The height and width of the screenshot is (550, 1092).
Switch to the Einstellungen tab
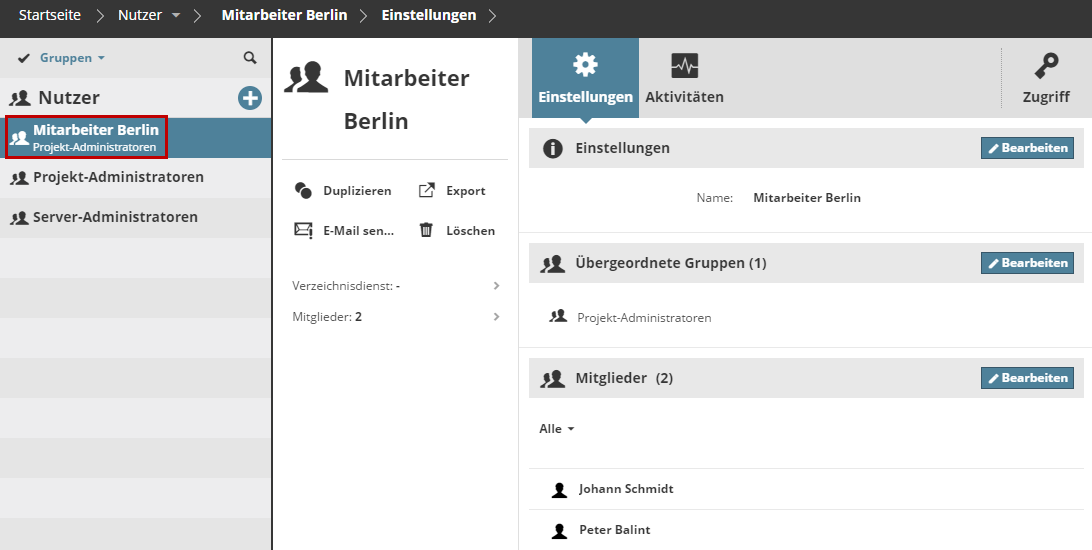click(x=585, y=78)
